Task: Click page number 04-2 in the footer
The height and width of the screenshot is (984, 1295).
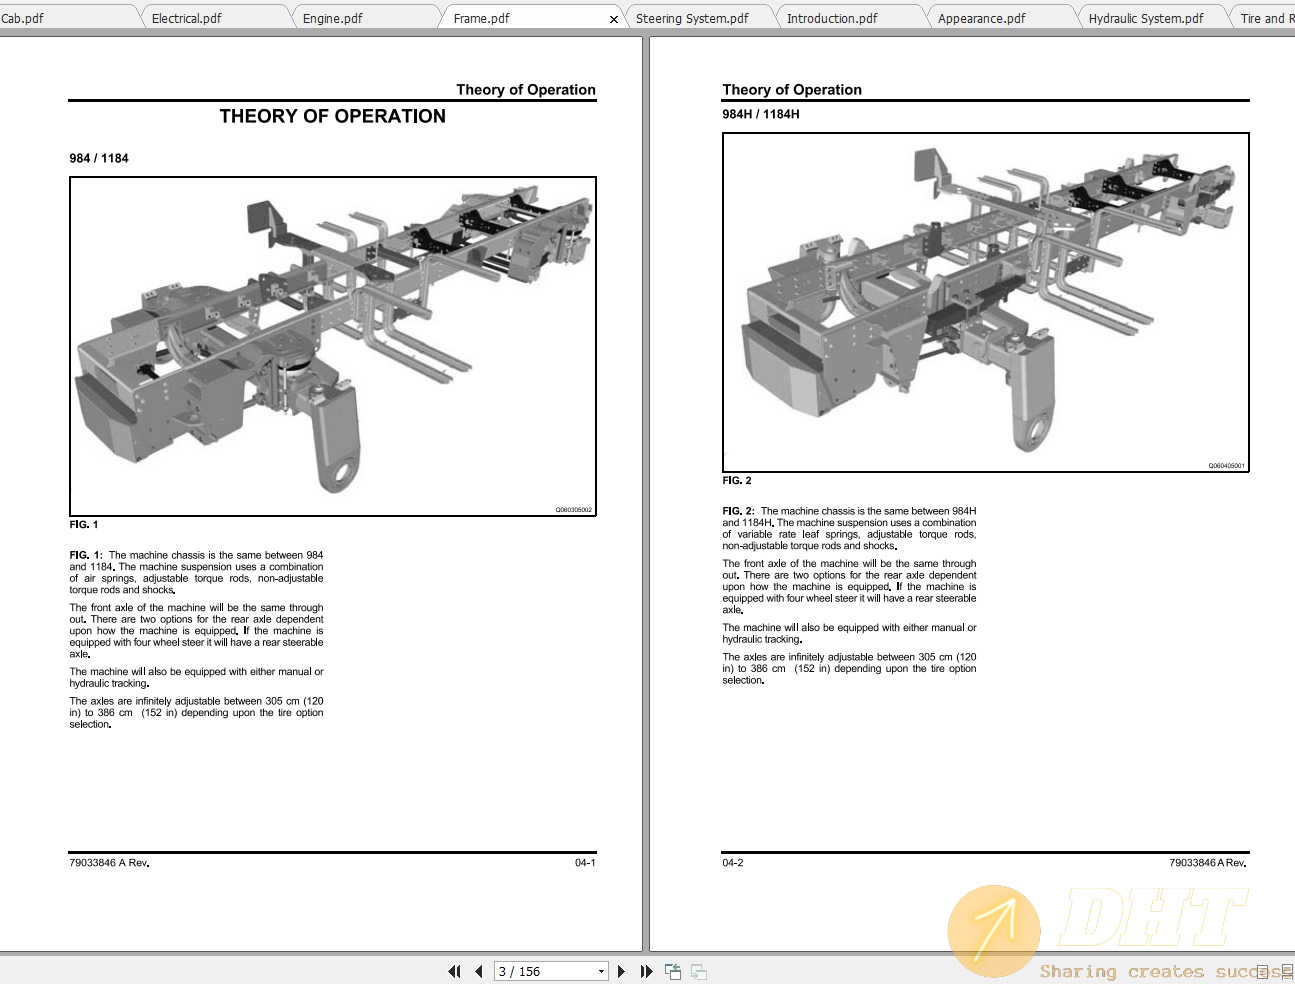Action: pyautogui.click(x=733, y=862)
